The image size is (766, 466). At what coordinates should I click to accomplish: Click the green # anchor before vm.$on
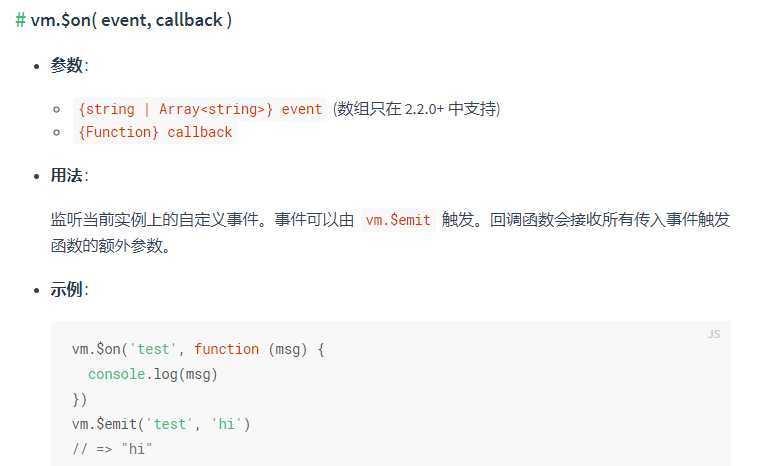pyautogui.click(x=21, y=20)
